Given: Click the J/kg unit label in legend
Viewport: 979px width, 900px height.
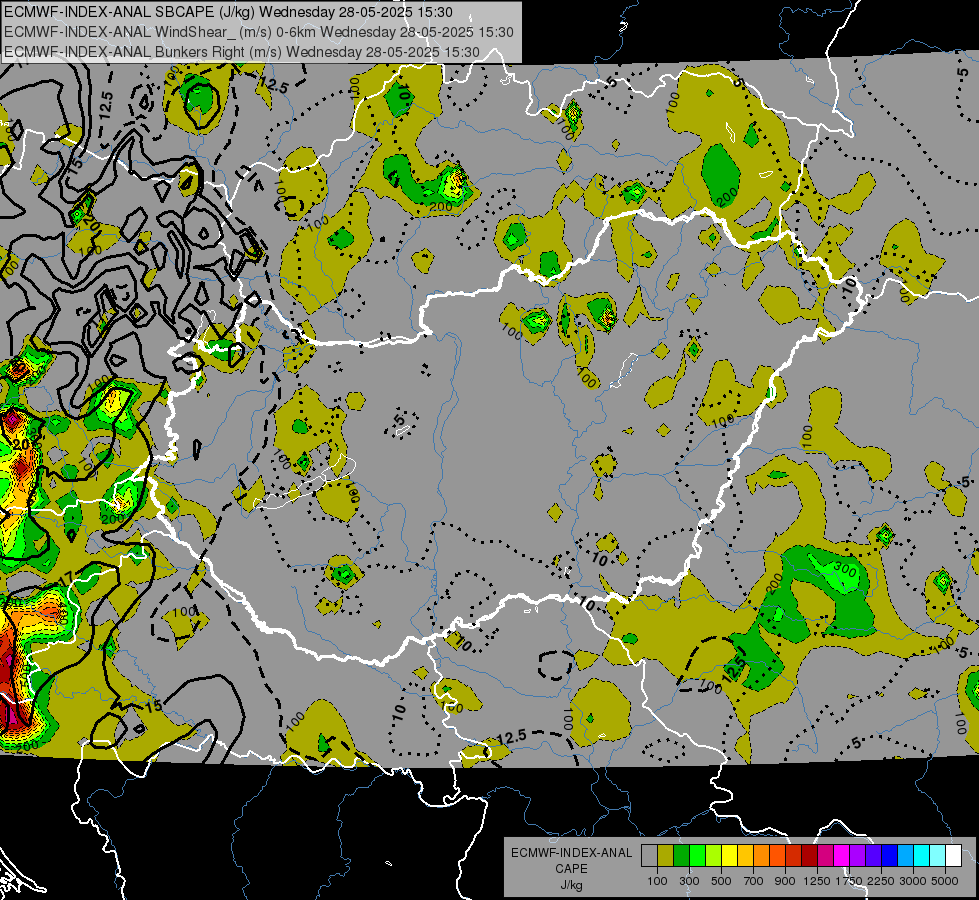Looking at the screenshot, I should coord(571,885).
